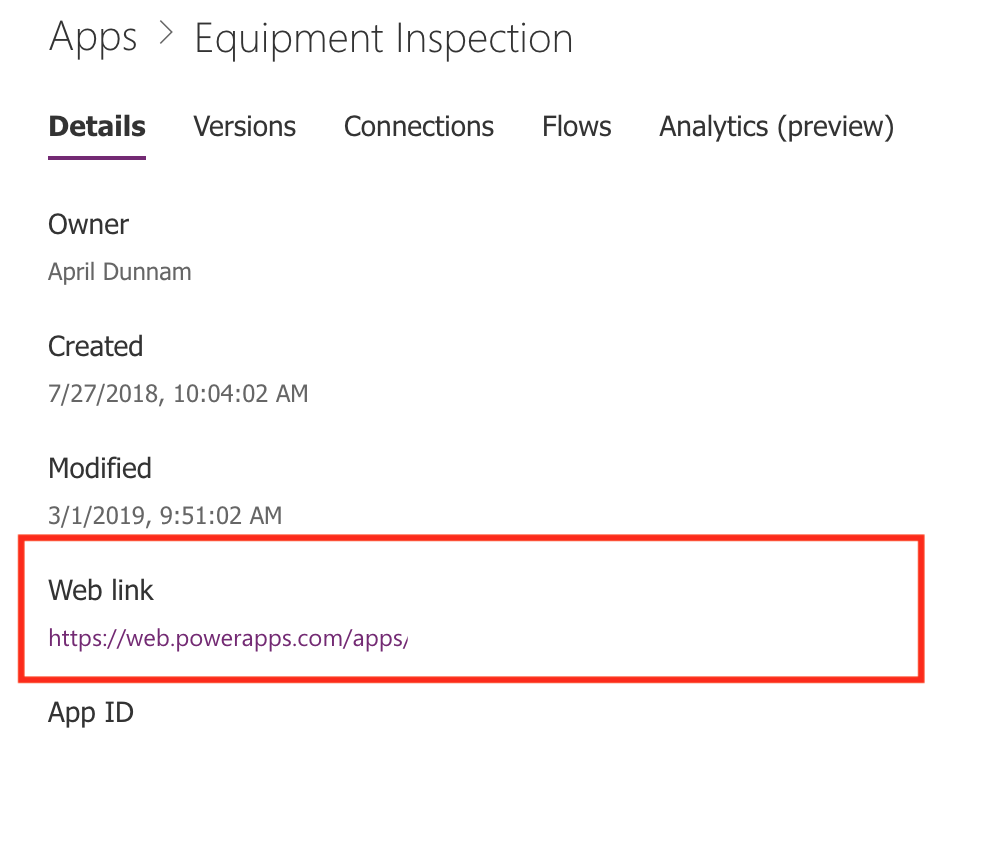Select the Details tab
Viewport: 982px width, 860px height.
tap(97, 127)
